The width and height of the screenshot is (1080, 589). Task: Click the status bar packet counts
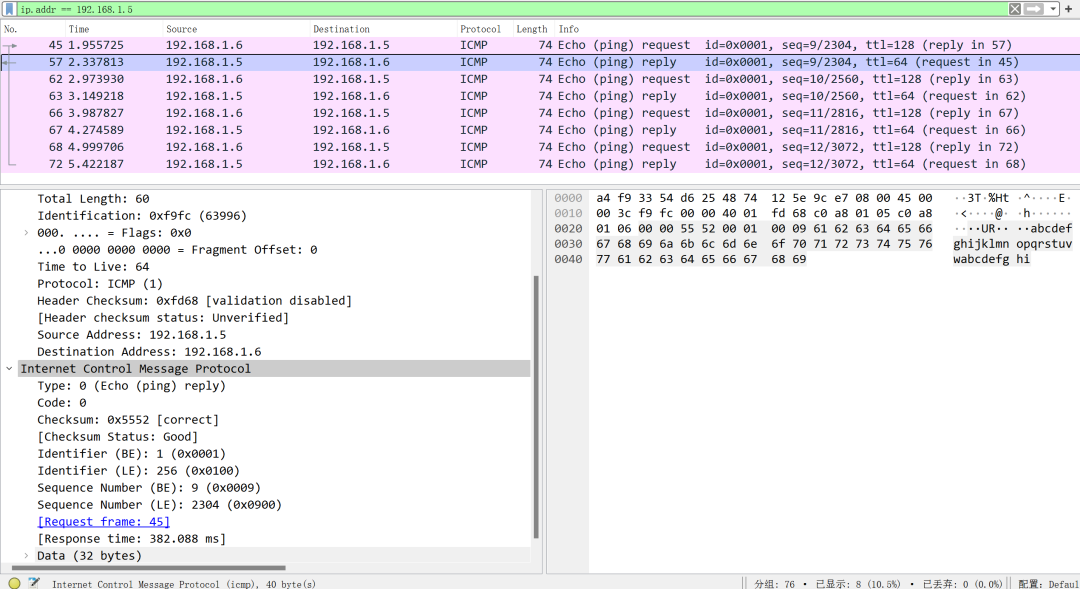pos(878,583)
